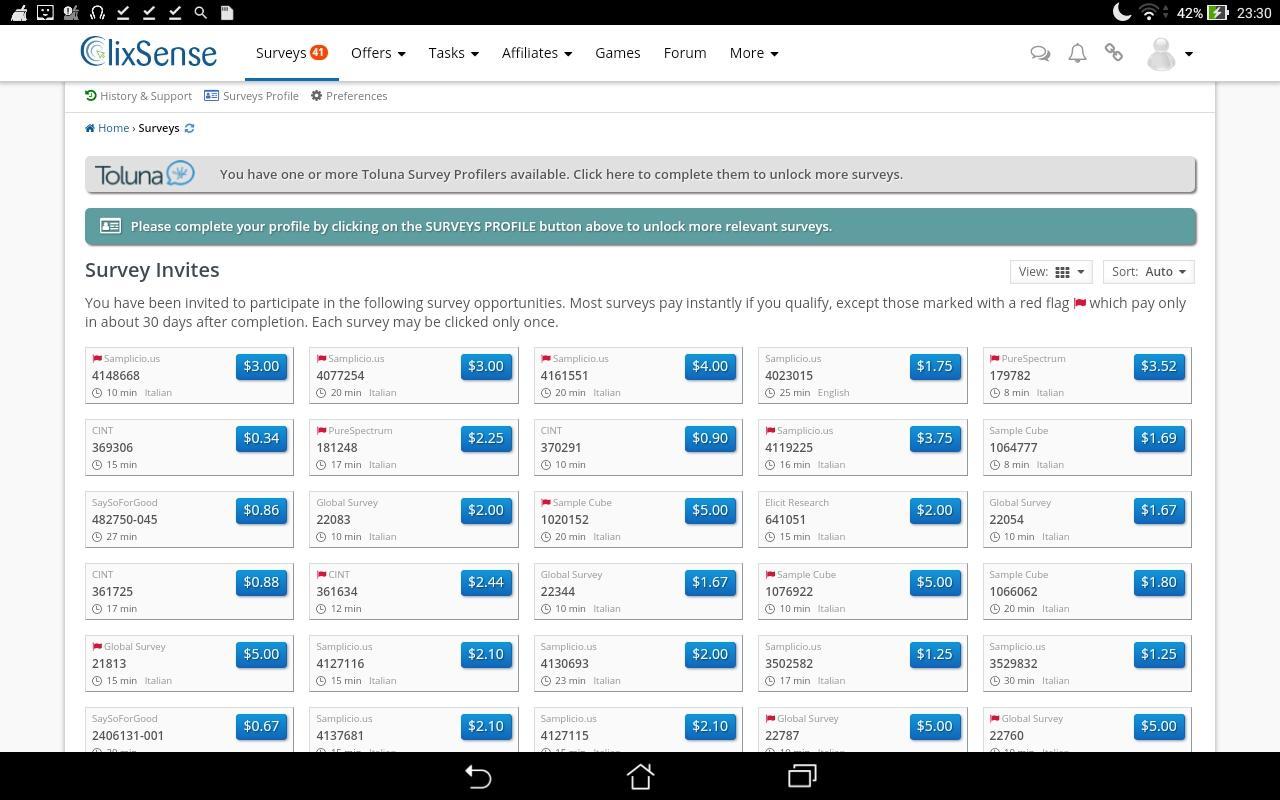The image size is (1280, 800).
Task: Open the View layout dropdown
Action: click(1051, 272)
